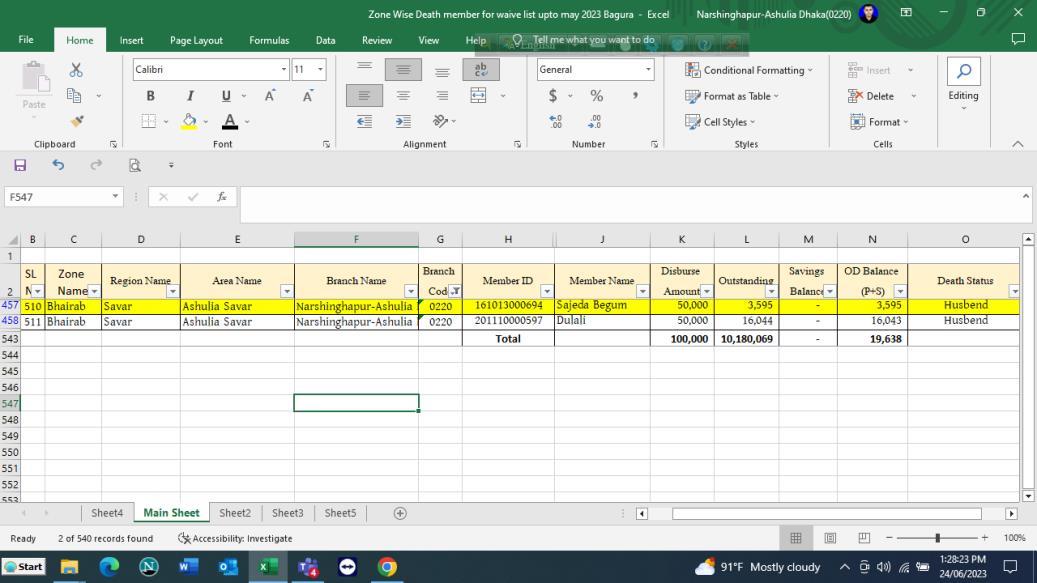Open the Find & Select Editing icon
The width and height of the screenshot is (1037, 583).
click(964, 71)
